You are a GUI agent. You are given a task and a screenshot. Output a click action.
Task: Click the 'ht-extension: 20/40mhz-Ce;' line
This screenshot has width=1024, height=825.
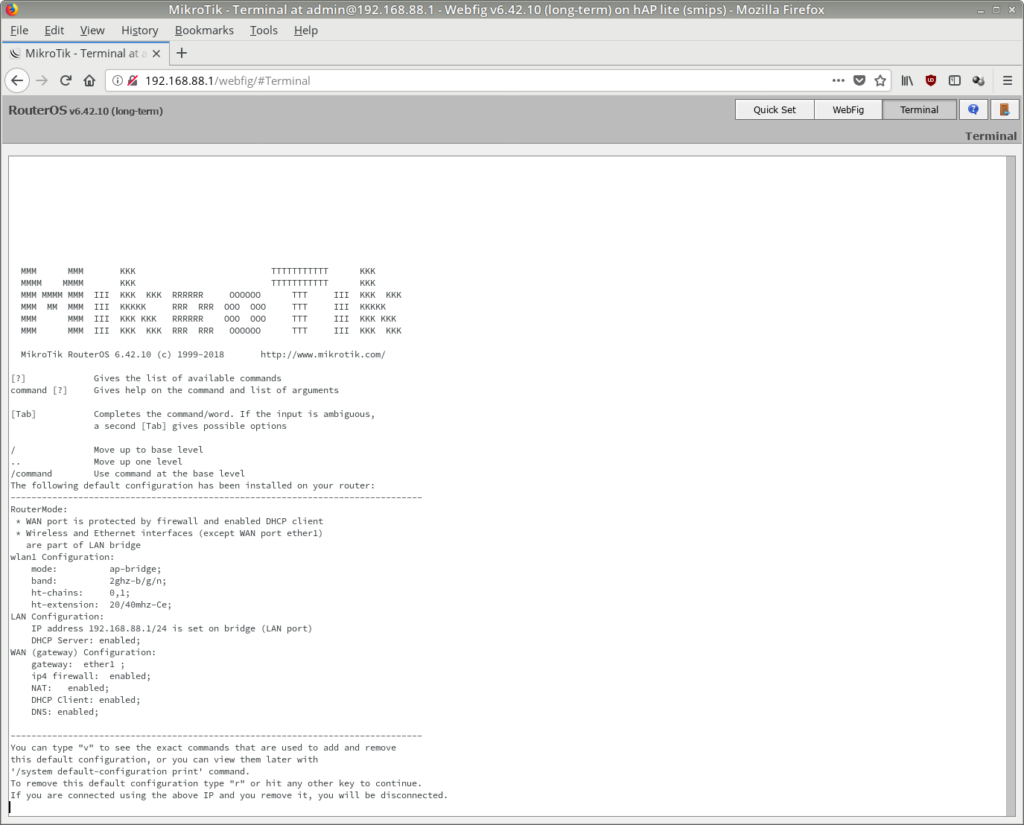click(101, 605)
